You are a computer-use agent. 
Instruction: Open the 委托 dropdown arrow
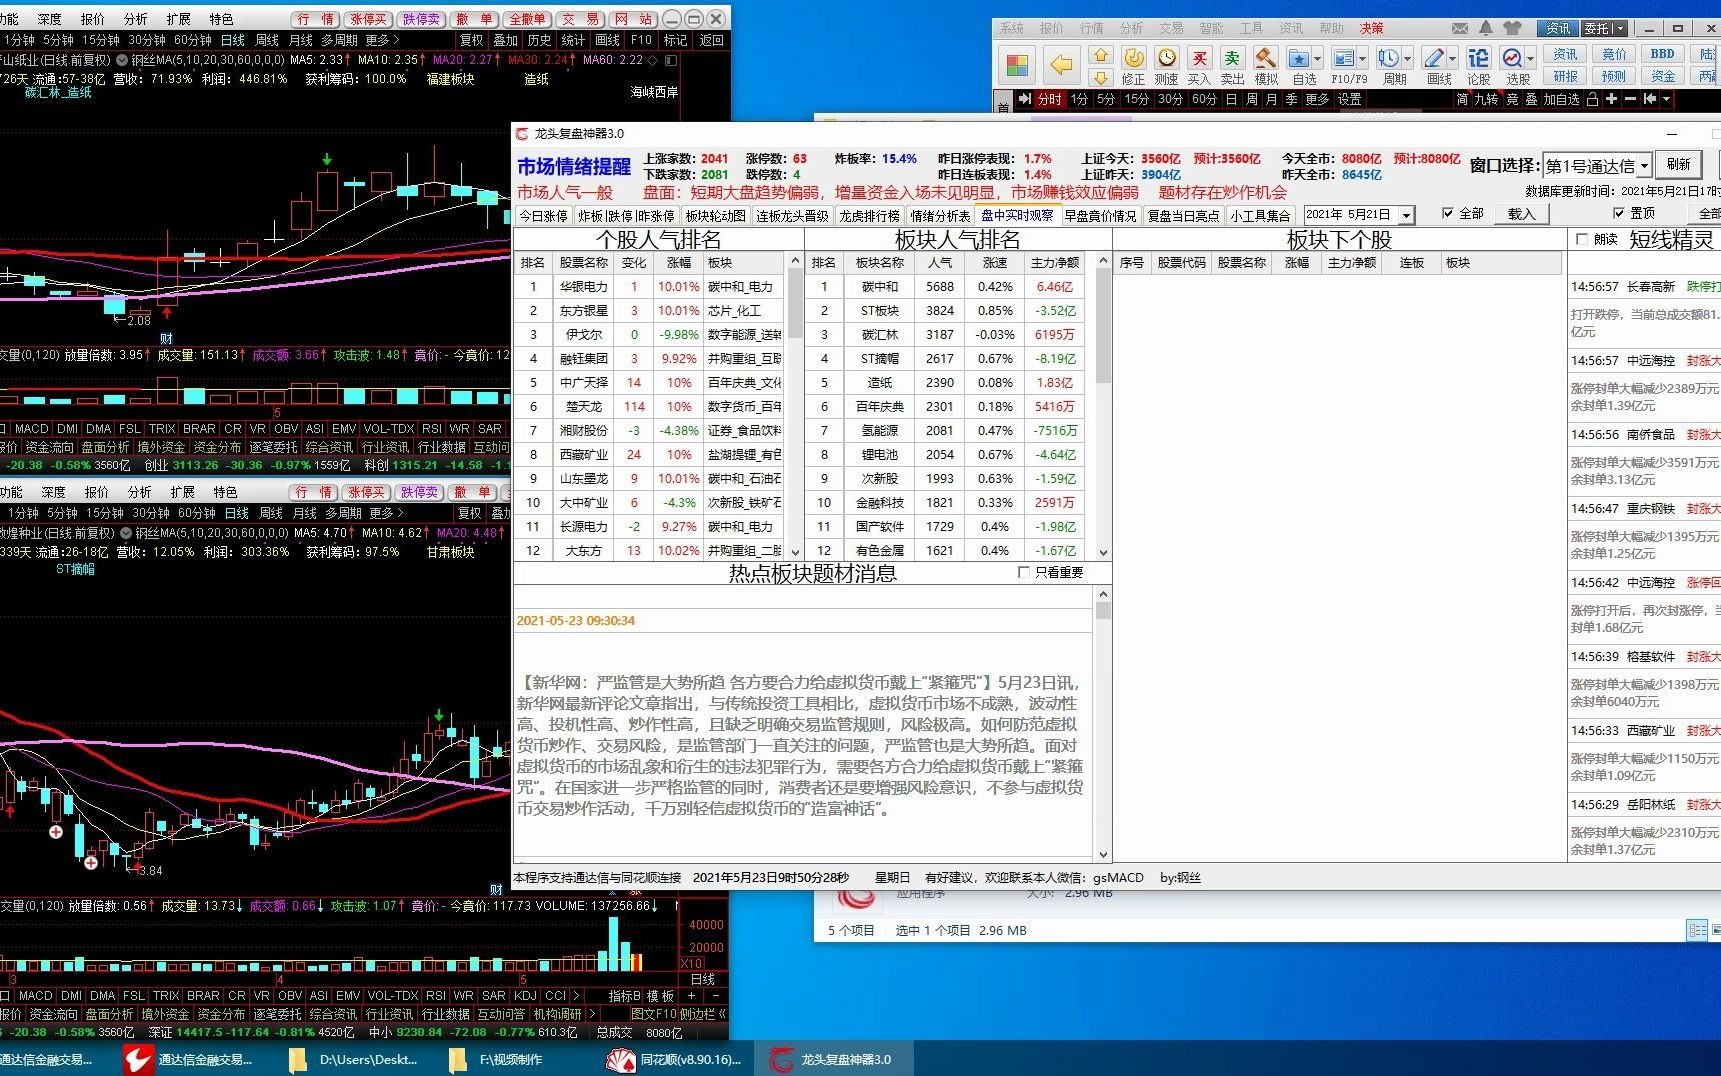[x=1620, y=28]
